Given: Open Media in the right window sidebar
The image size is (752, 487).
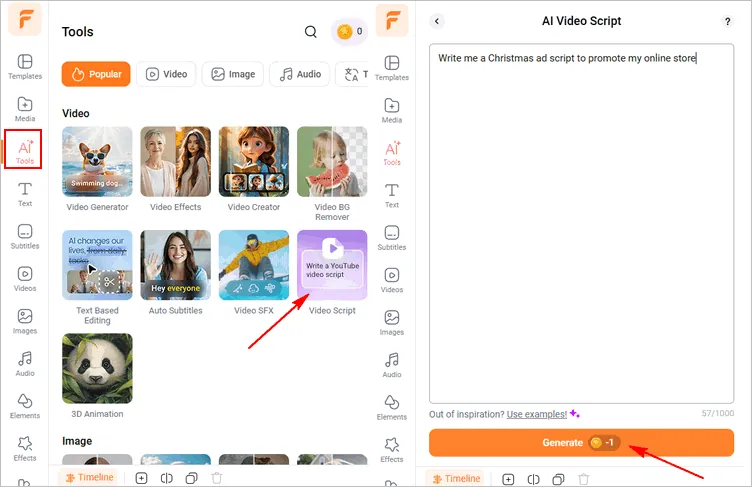Looking at the screenshot, I should [392, 111].
